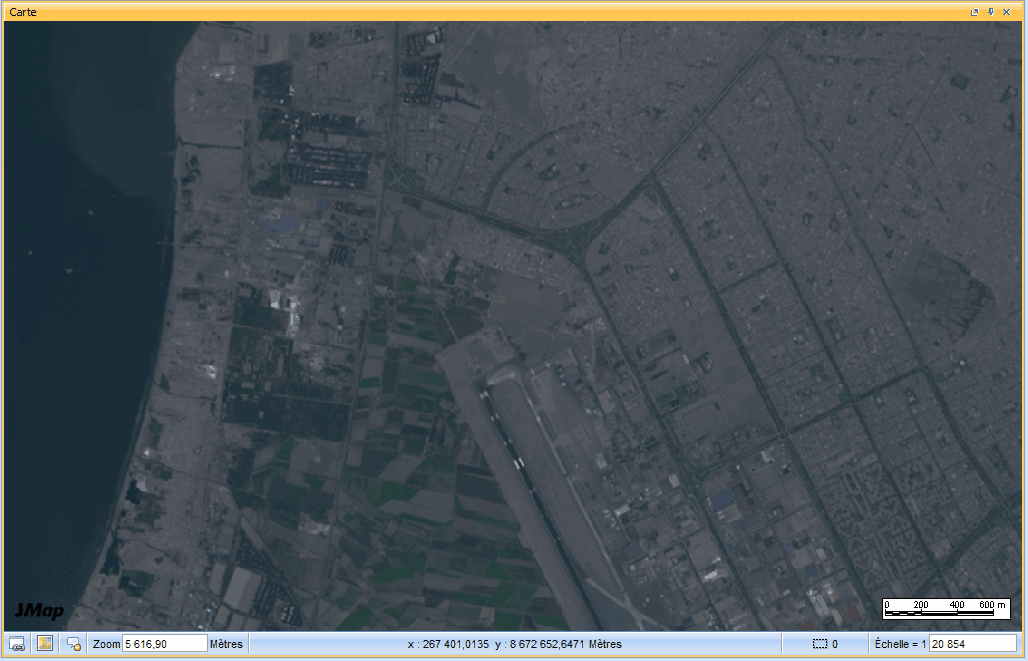Screen dimensions: 1028x661
Task: Click the JMap logo on the map
Action: coord(39,611)
